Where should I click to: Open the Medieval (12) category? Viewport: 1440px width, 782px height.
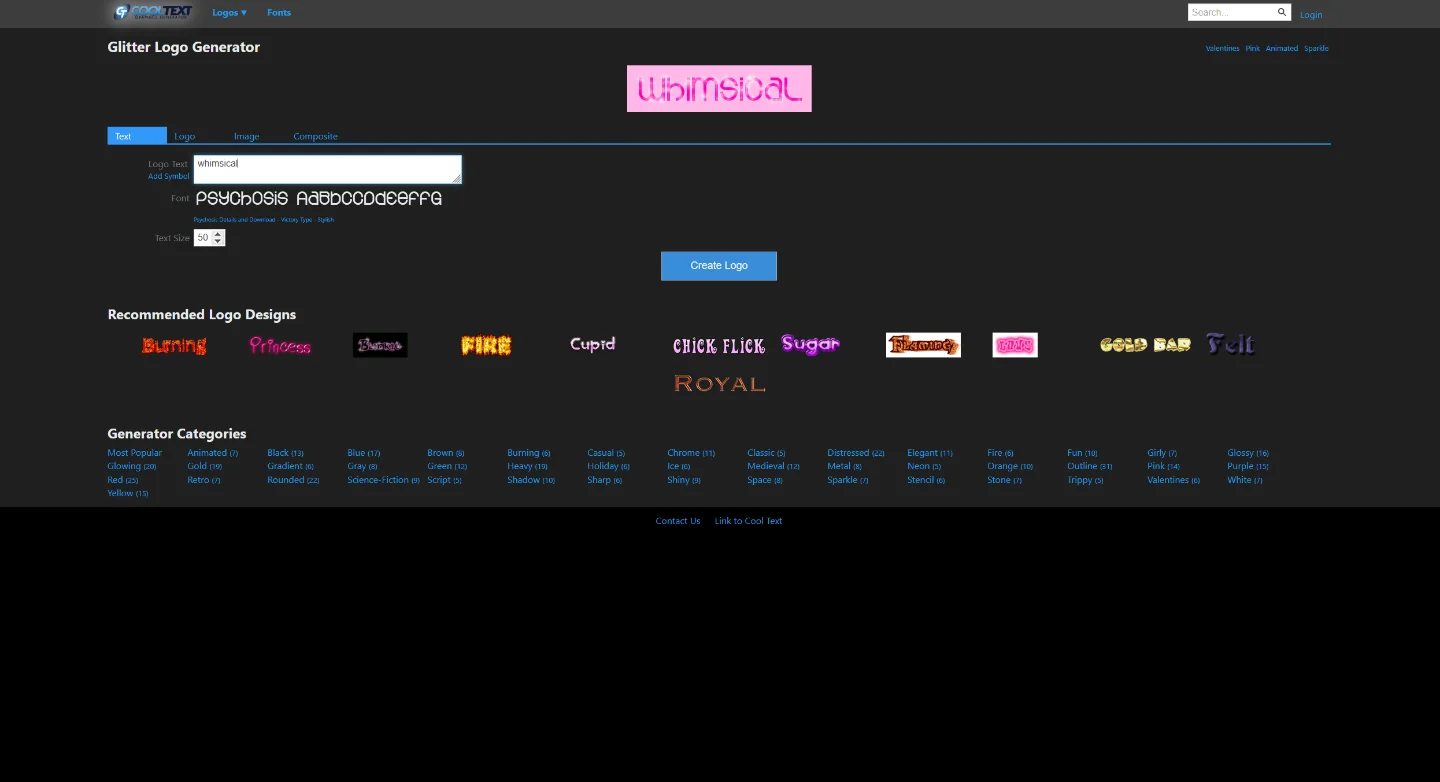click(x=773, y=466)
